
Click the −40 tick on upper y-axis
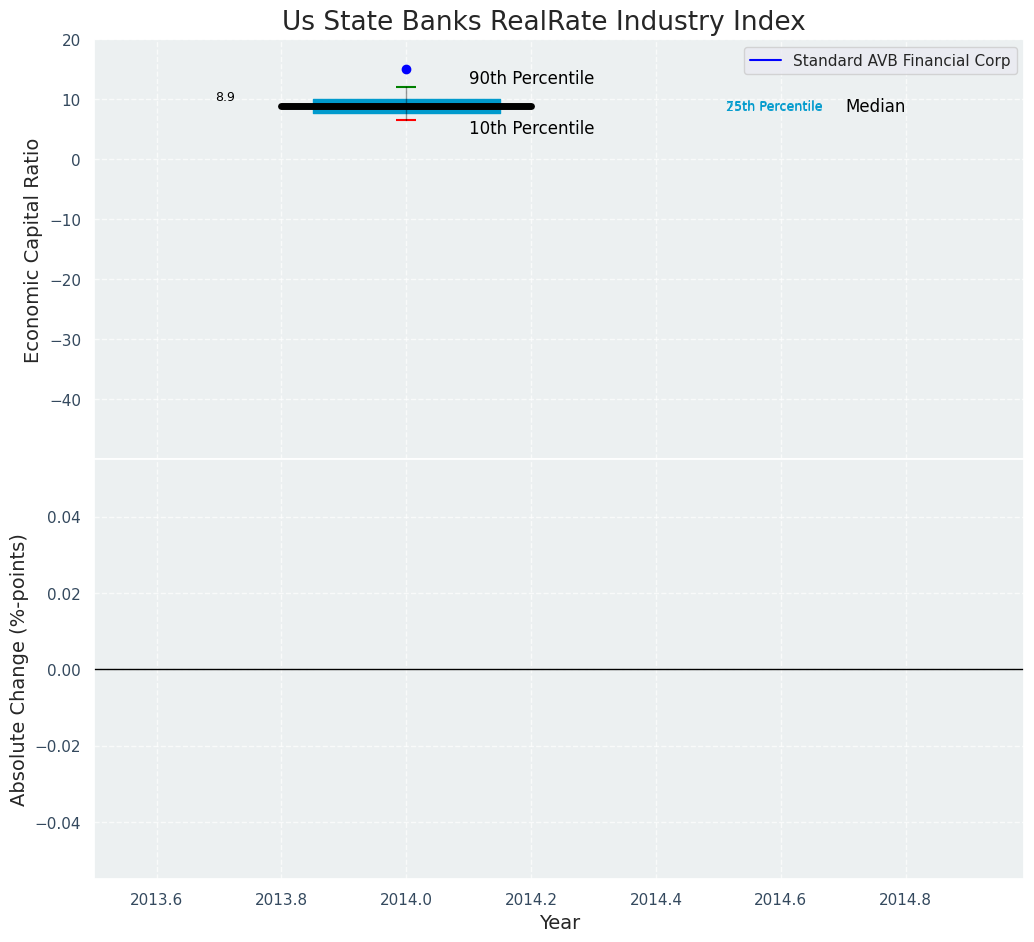click(x=63, y=400)
